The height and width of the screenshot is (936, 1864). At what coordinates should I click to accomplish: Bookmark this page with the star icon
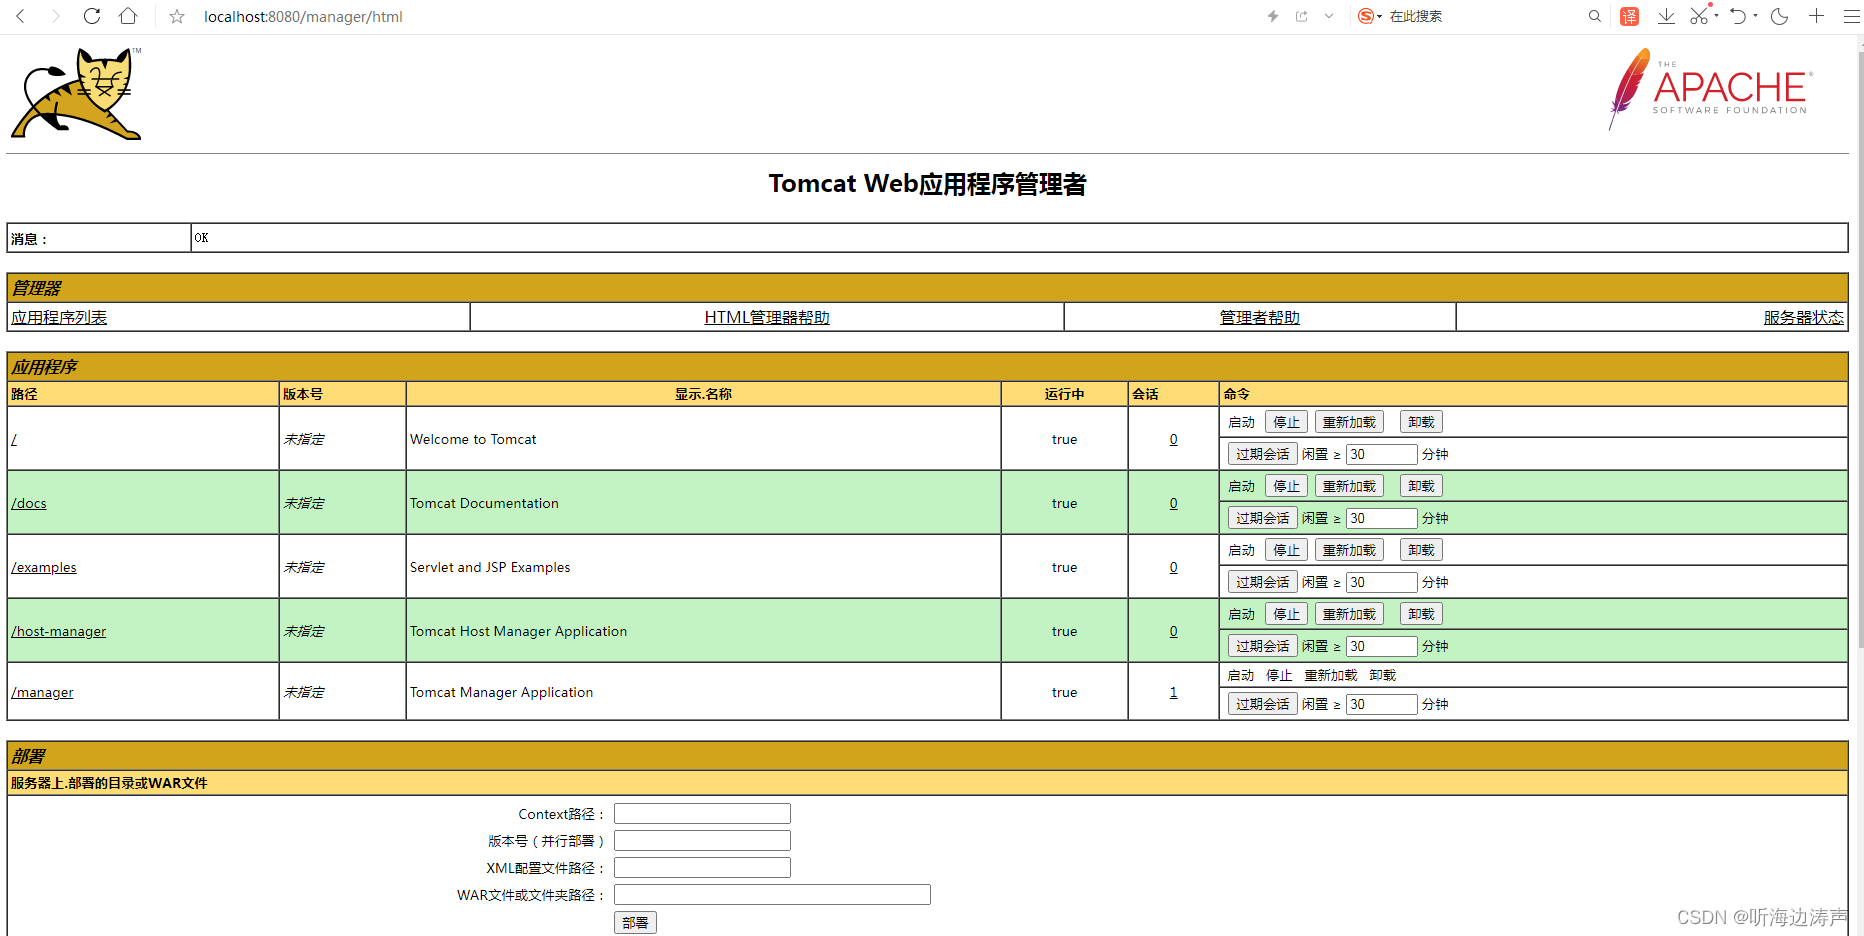point(177,16)
